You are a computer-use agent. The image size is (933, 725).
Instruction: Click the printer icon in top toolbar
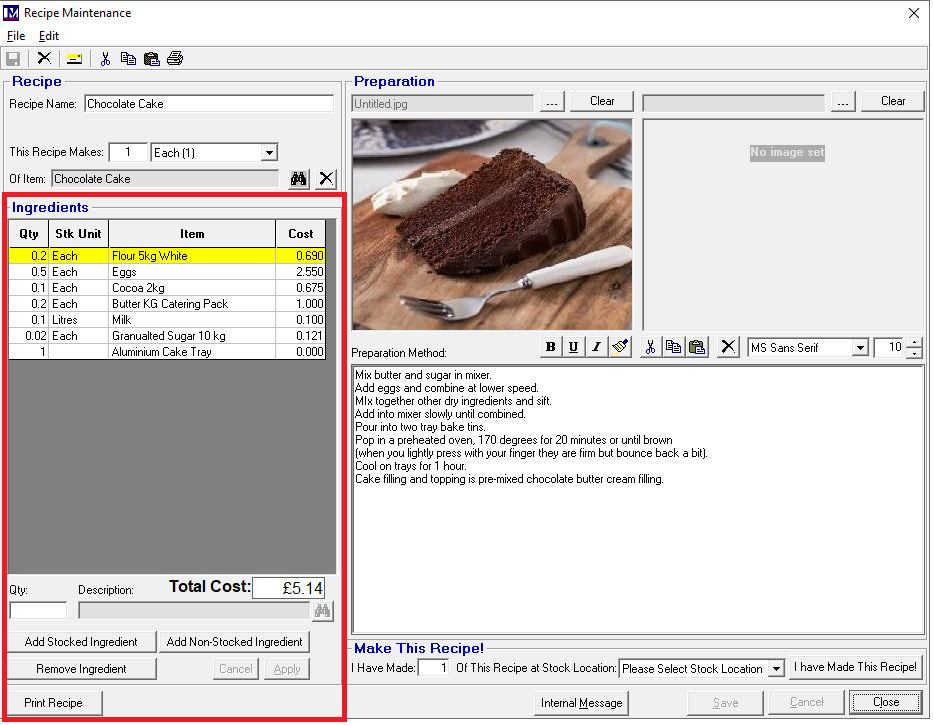[x=175, y=58]
